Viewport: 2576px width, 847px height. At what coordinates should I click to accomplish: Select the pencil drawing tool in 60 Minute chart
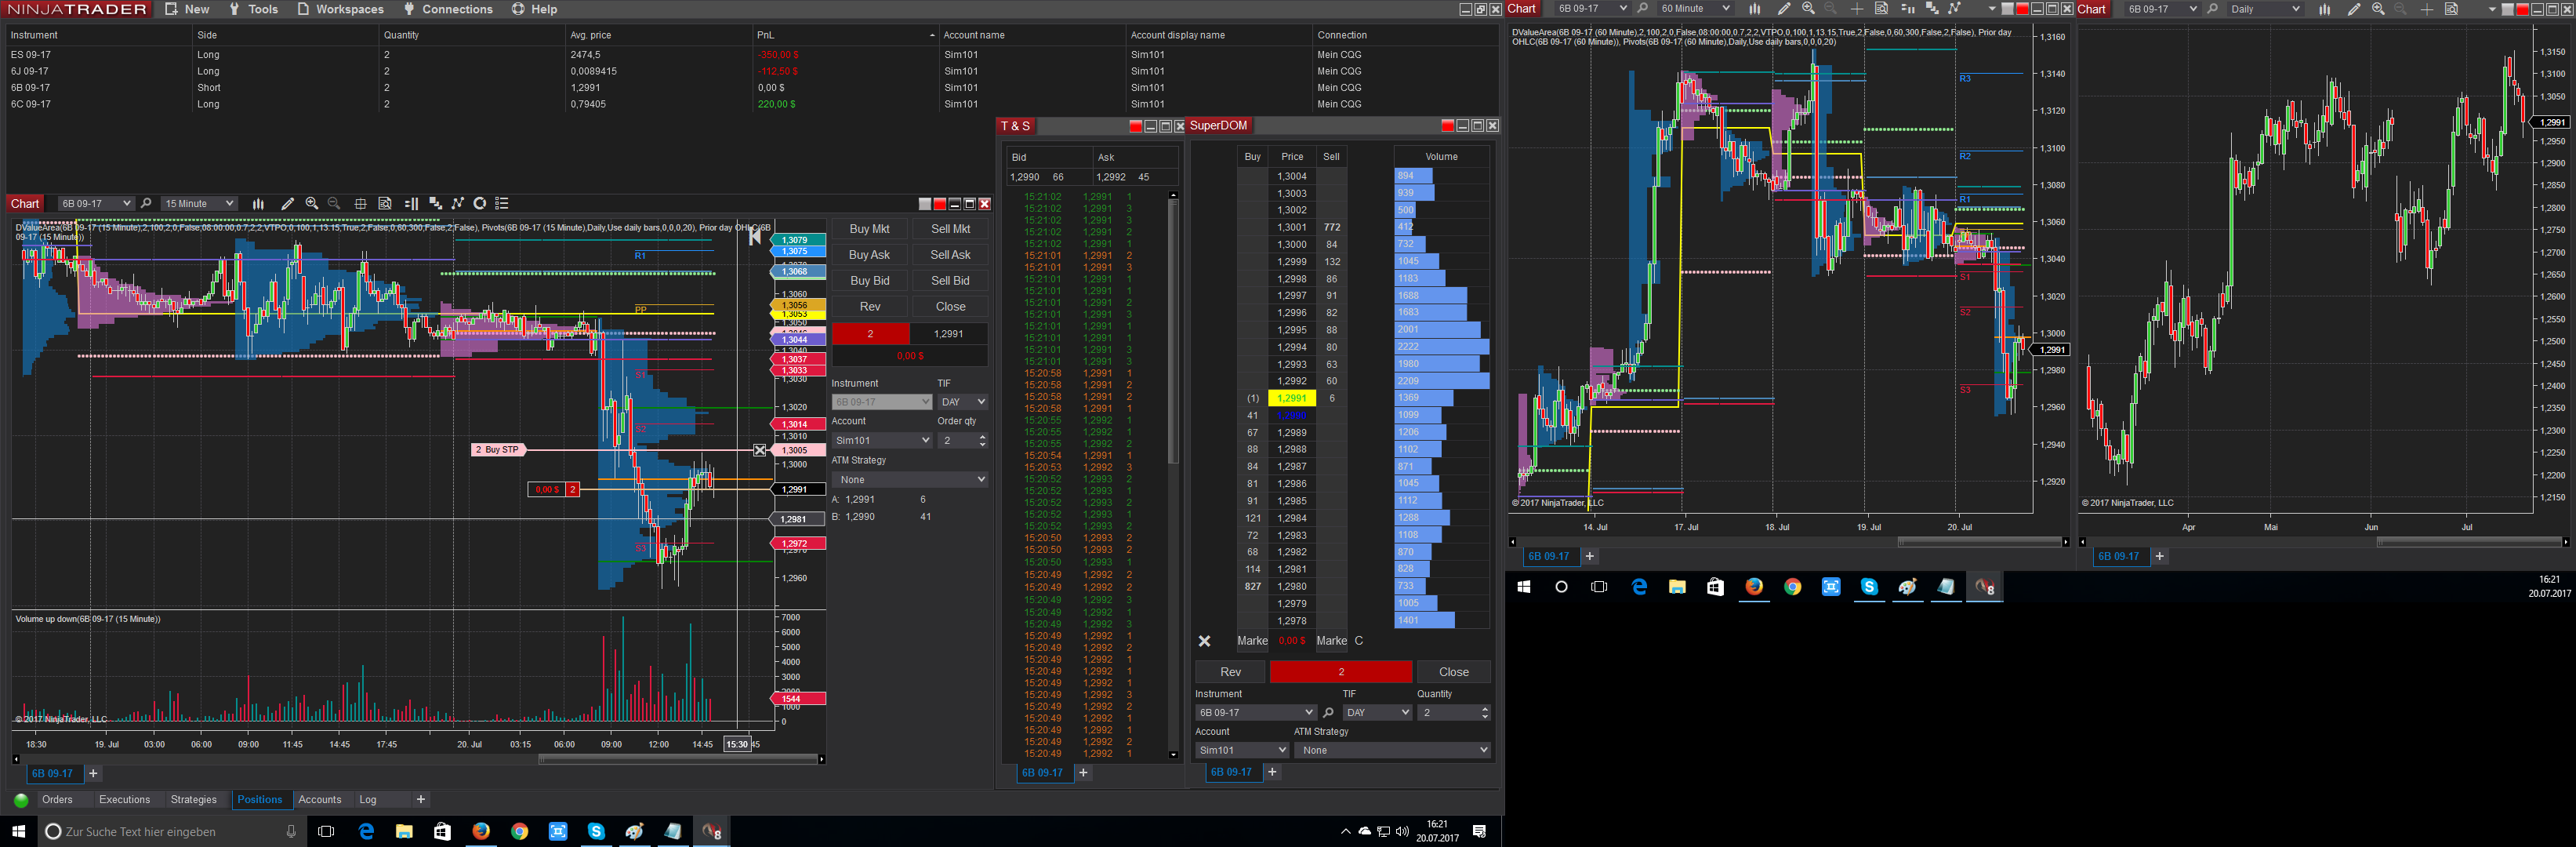click(1783, 9)
